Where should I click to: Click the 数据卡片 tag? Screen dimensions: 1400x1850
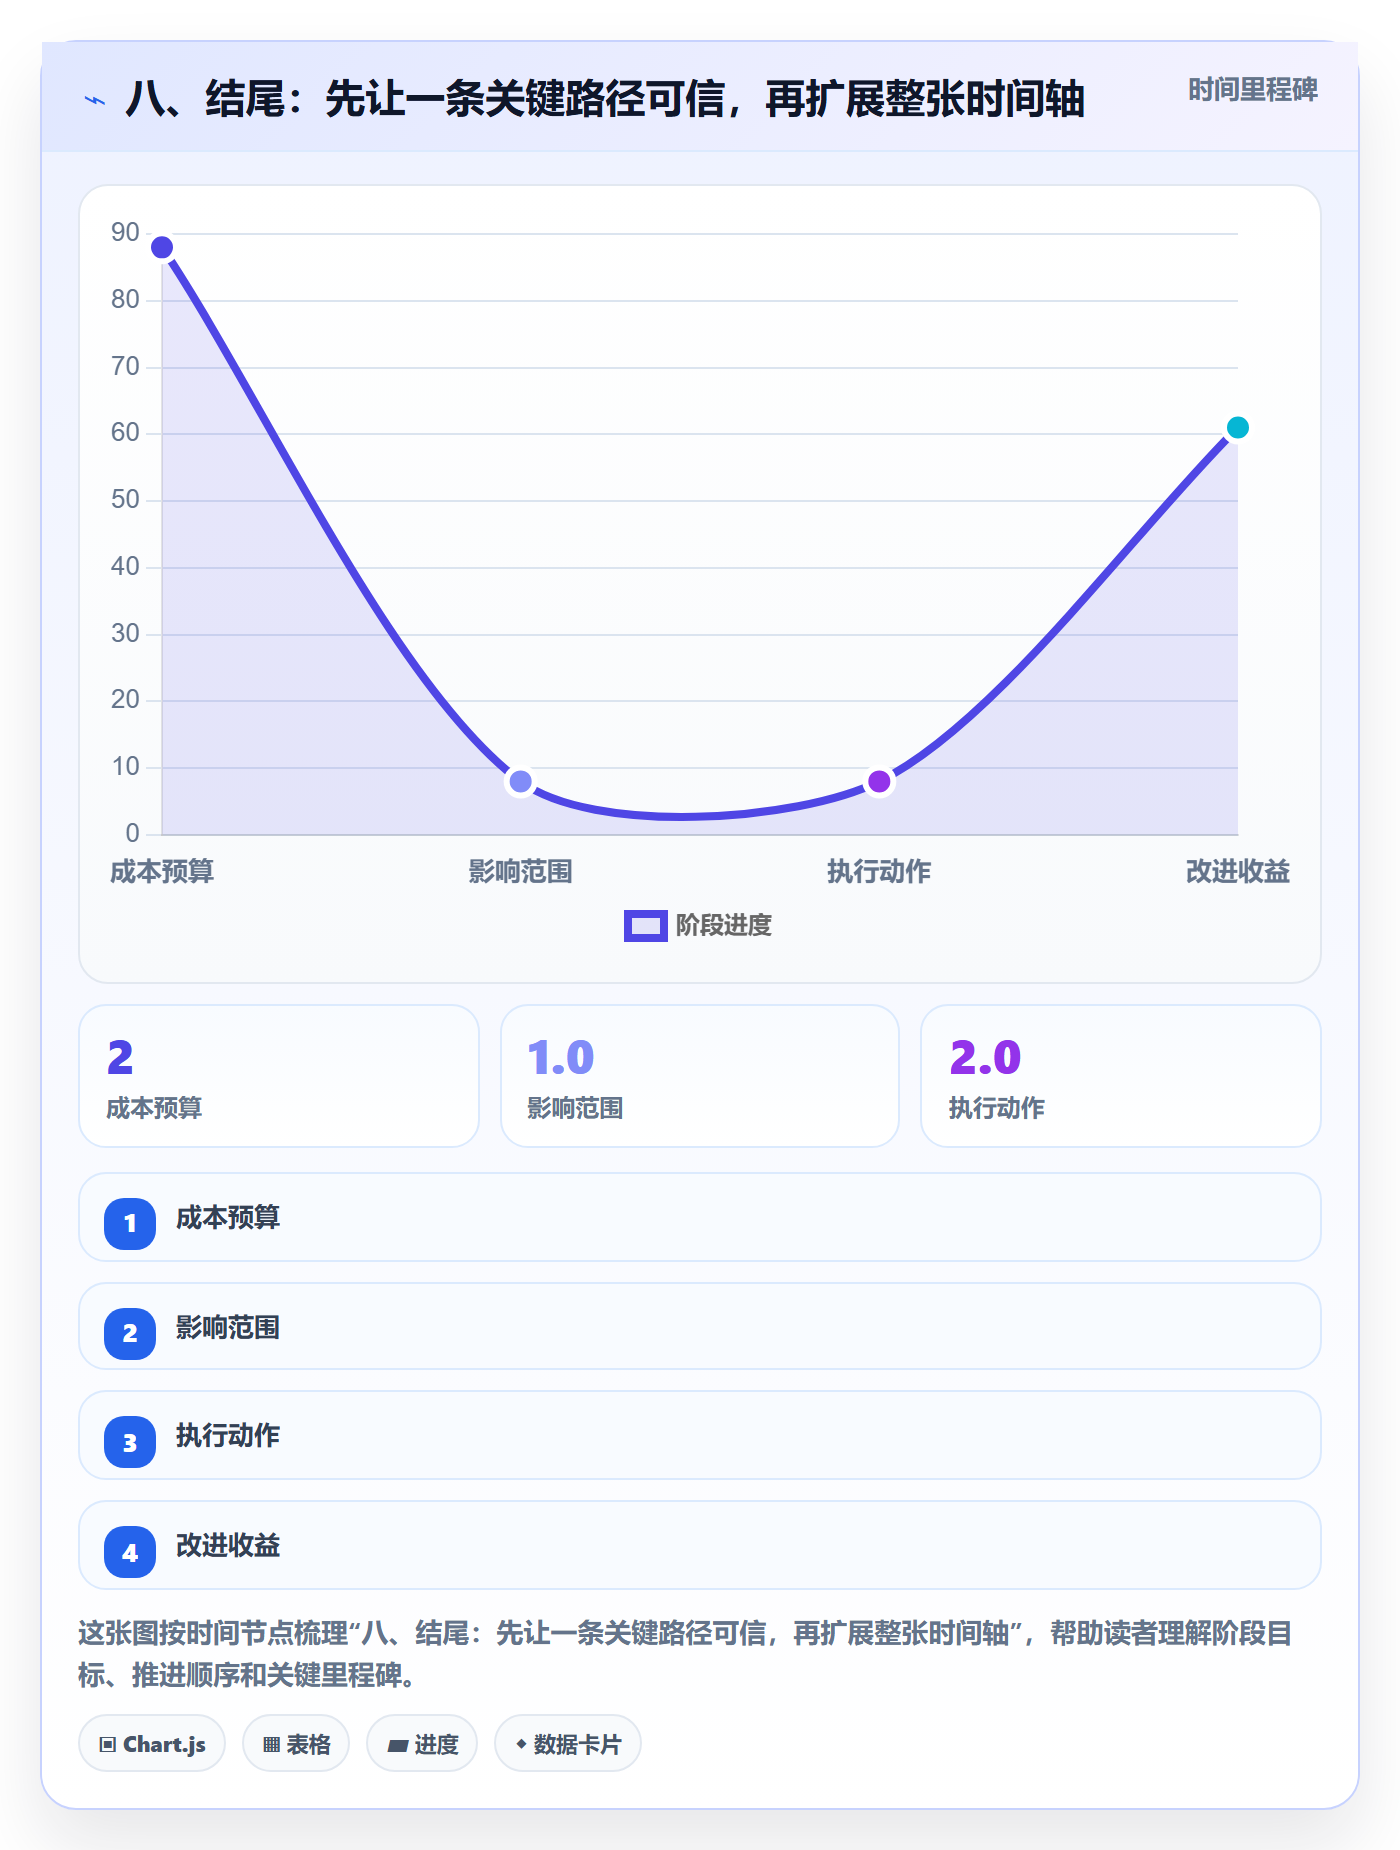568,1744
